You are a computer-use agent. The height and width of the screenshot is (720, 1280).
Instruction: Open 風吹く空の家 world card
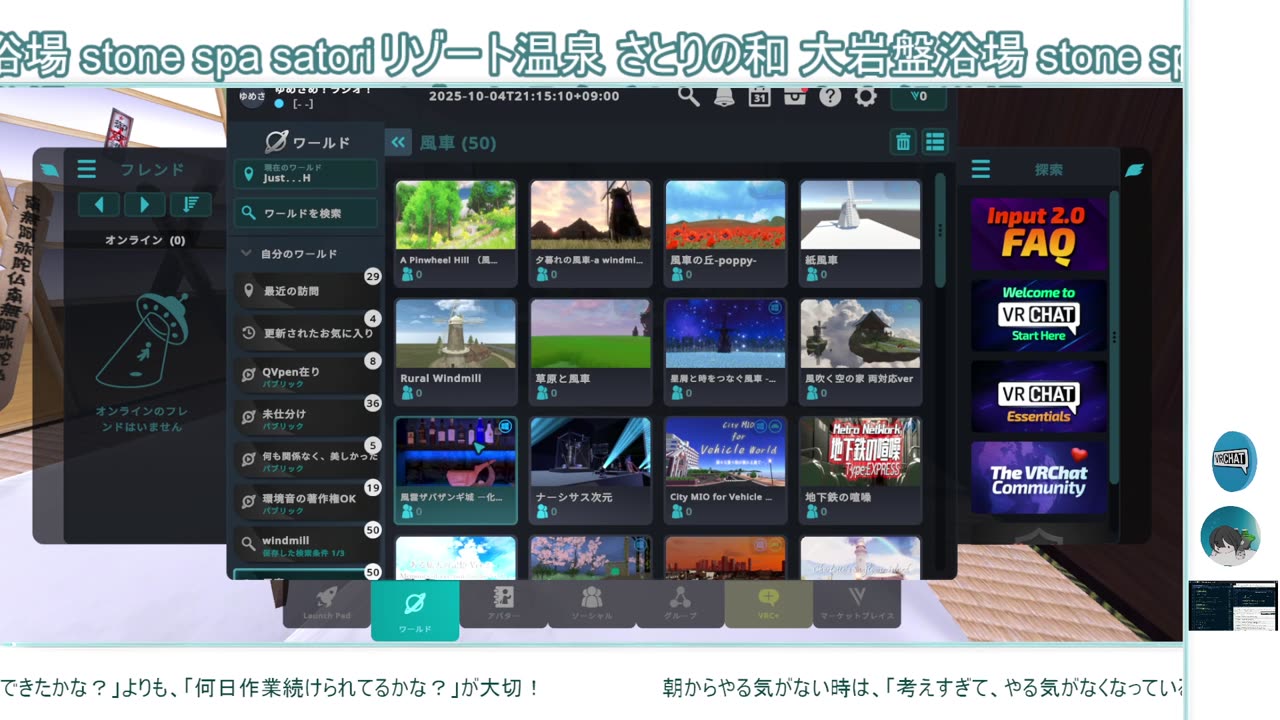point(860,352)
